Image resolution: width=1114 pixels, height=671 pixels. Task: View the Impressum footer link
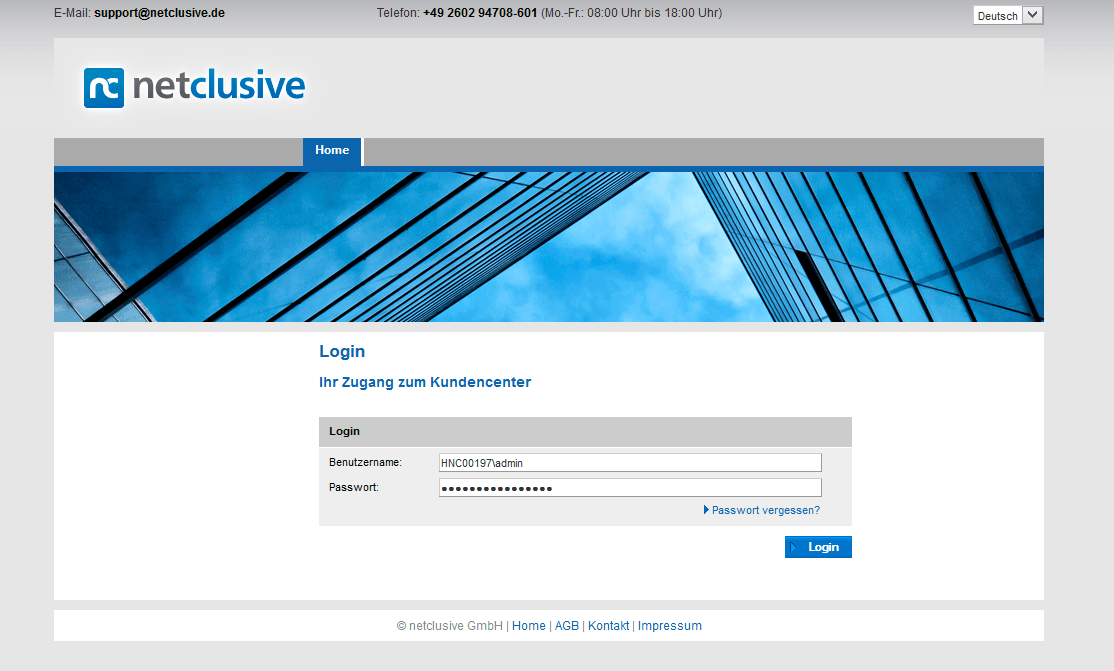click(670, 626)
